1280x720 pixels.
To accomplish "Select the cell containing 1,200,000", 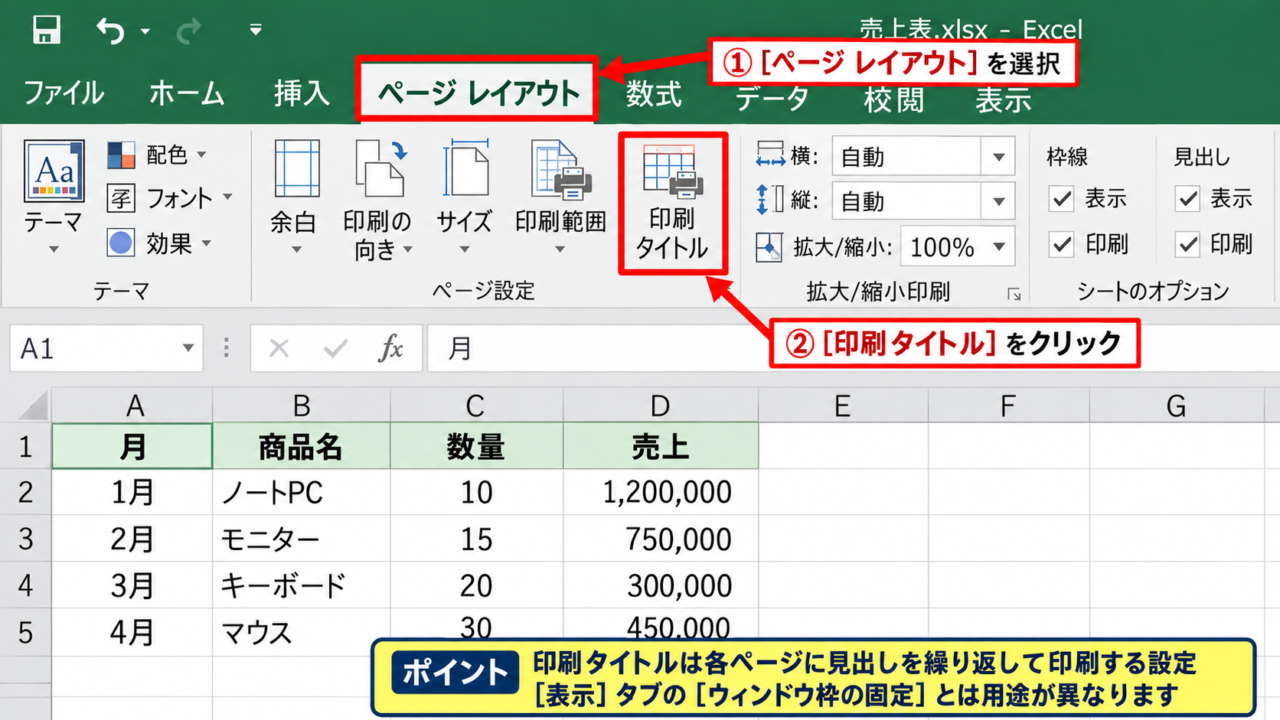I will click(x=661, y=493).
